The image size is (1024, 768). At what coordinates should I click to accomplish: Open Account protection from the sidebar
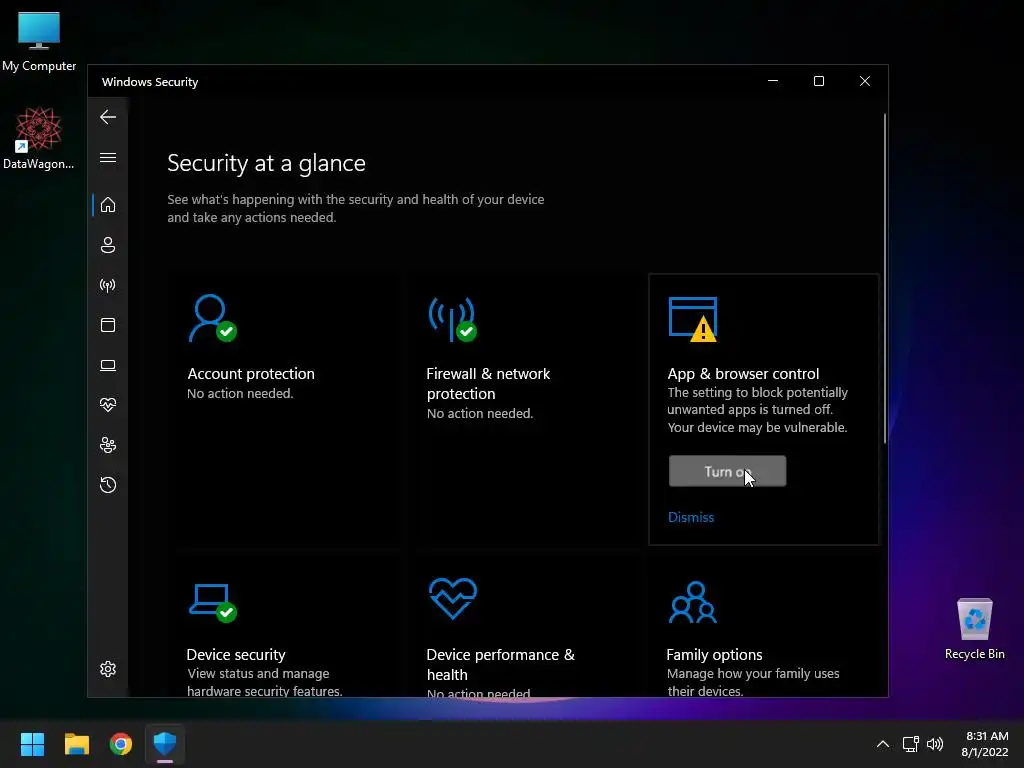[x=108, y=245]
